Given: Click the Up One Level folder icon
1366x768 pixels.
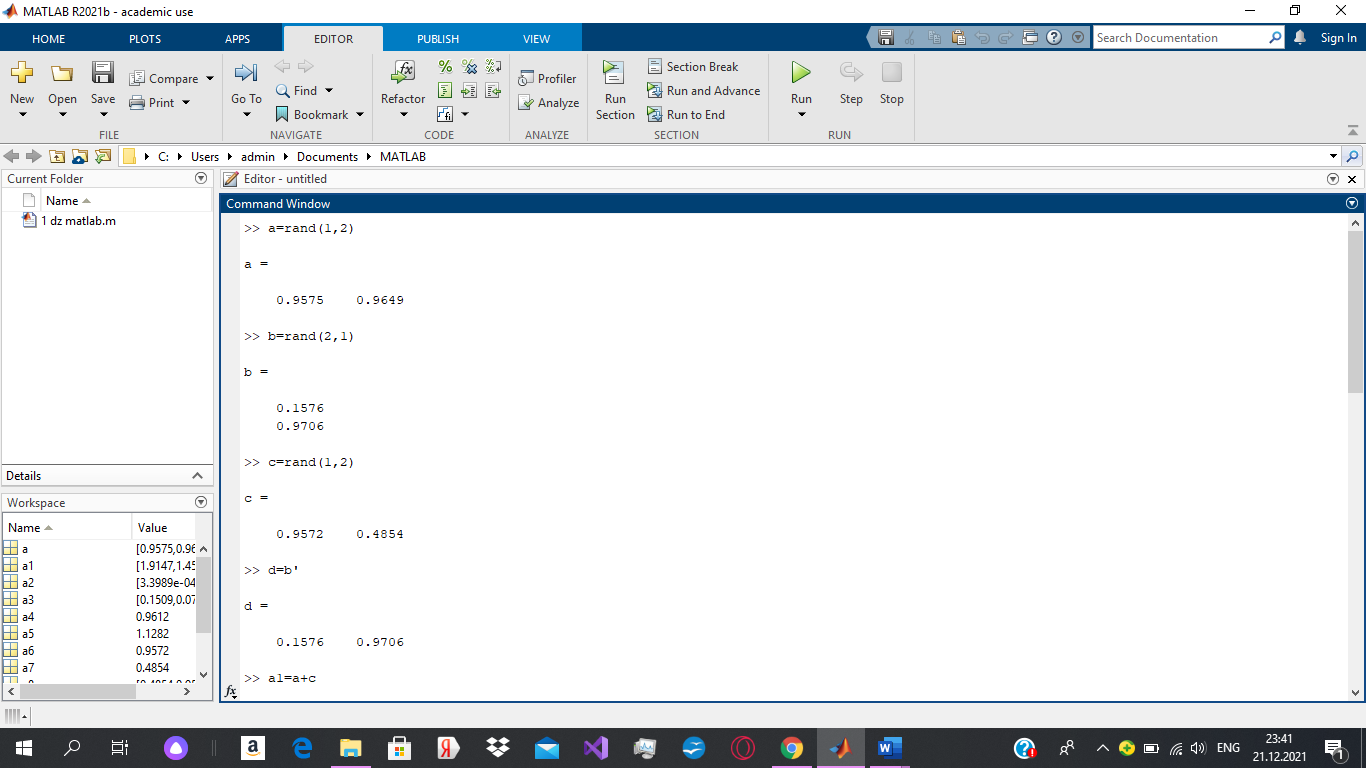Looking at the screenshot, I should (x=57, y=156).
